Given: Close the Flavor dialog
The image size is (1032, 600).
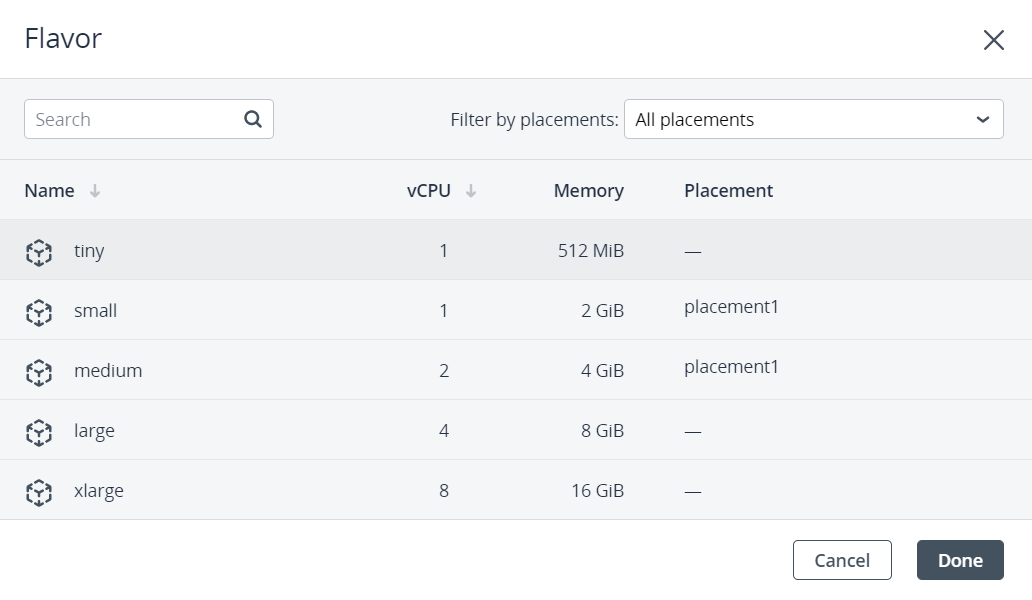Looking at the screenshot, I should click(993, 40).
